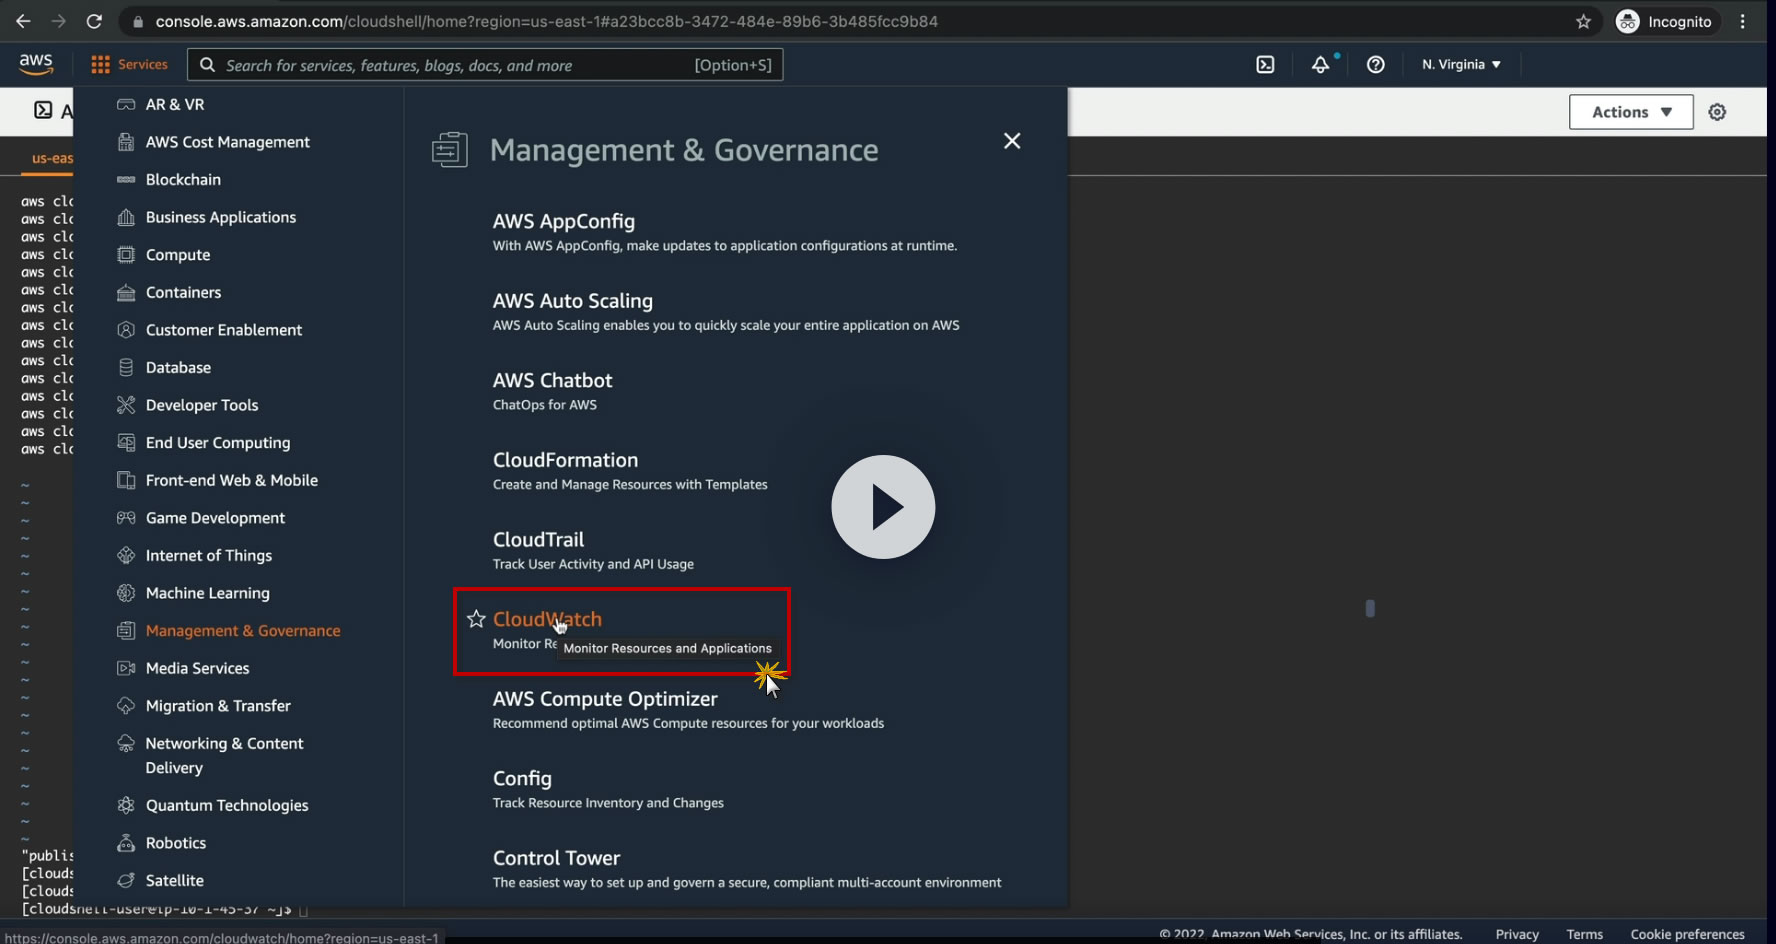Open the notifications bell
This screenshot has width=1776, height=944.
pos(1321,65)
